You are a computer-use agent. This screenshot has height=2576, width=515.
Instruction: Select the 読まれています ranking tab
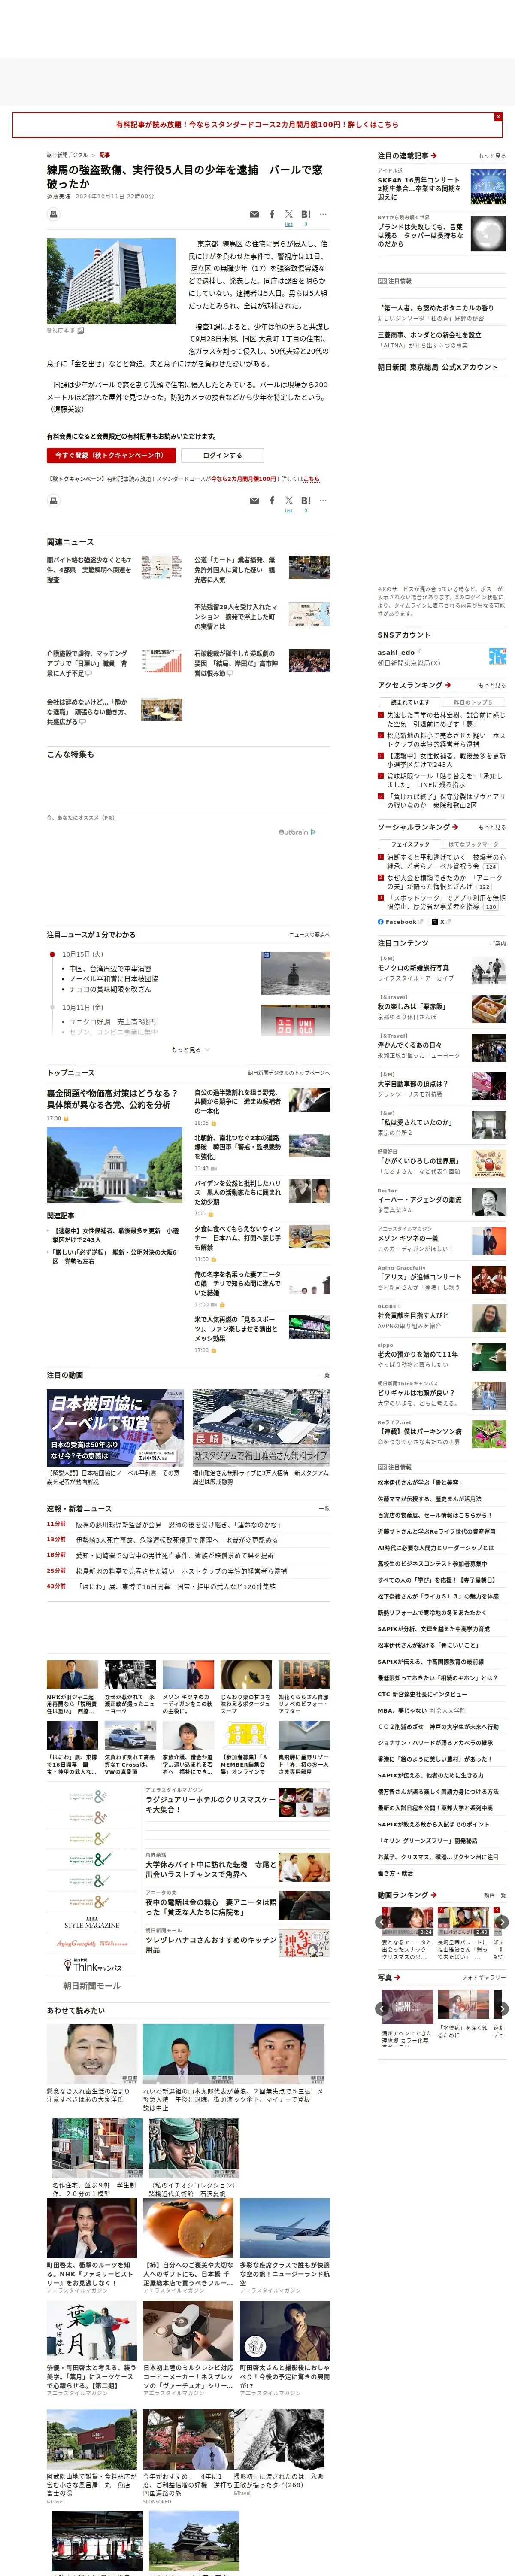click(x=410, y=702)
